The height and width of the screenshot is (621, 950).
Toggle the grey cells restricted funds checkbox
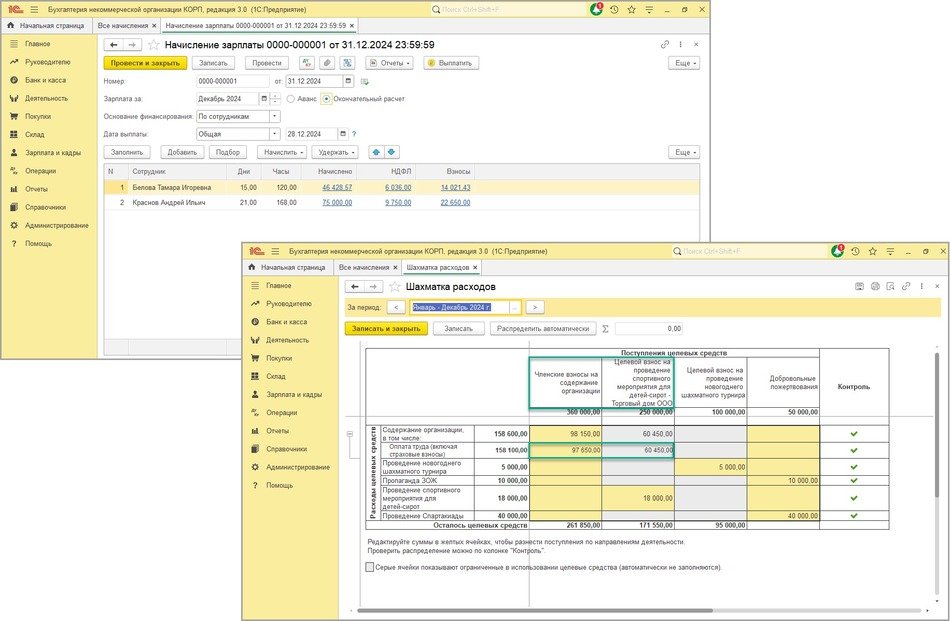[x=371, y=567]
